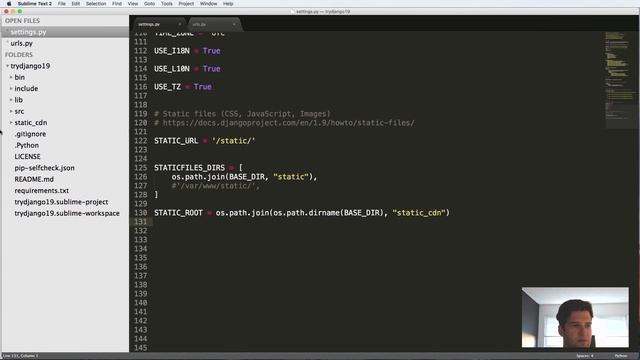The width and height of the screenshot is (640, 360).
Task: Open the .gitignore file
Action: [x=30, y=134]
